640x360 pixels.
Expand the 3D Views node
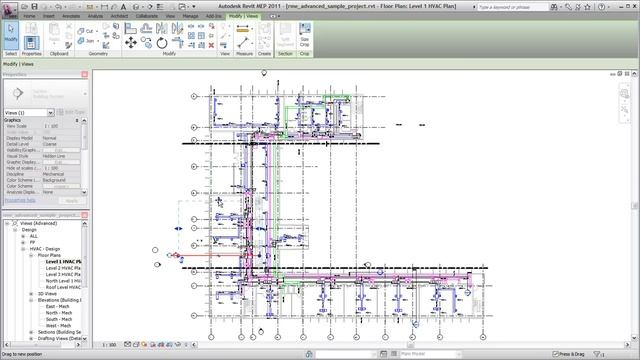pyautogui.click(x=31, y=294)
